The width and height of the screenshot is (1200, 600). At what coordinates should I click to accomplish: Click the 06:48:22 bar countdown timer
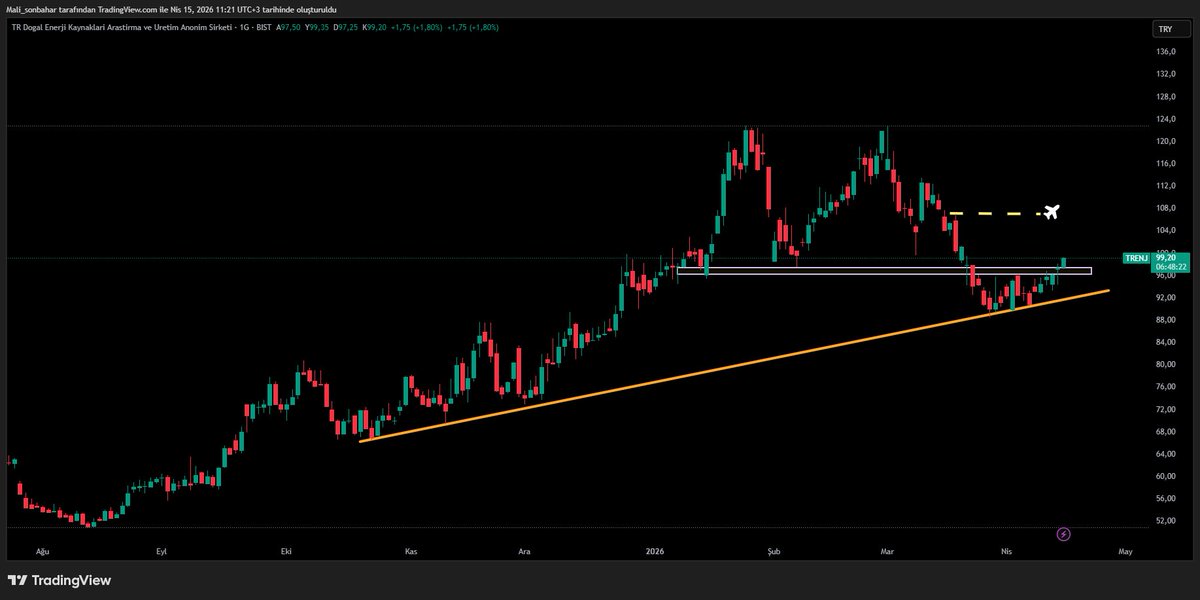point(1169,267)
